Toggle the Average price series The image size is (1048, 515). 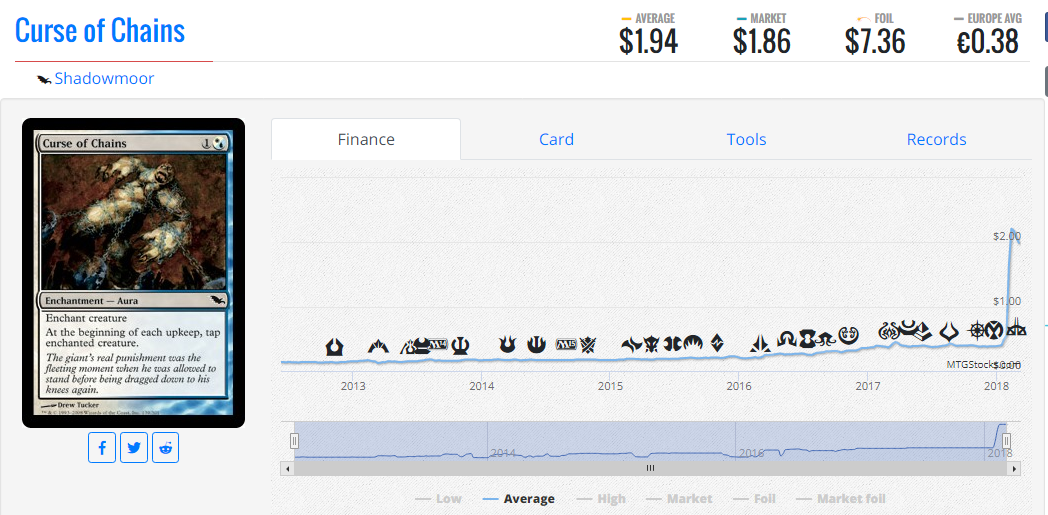(x=518, y=498)
